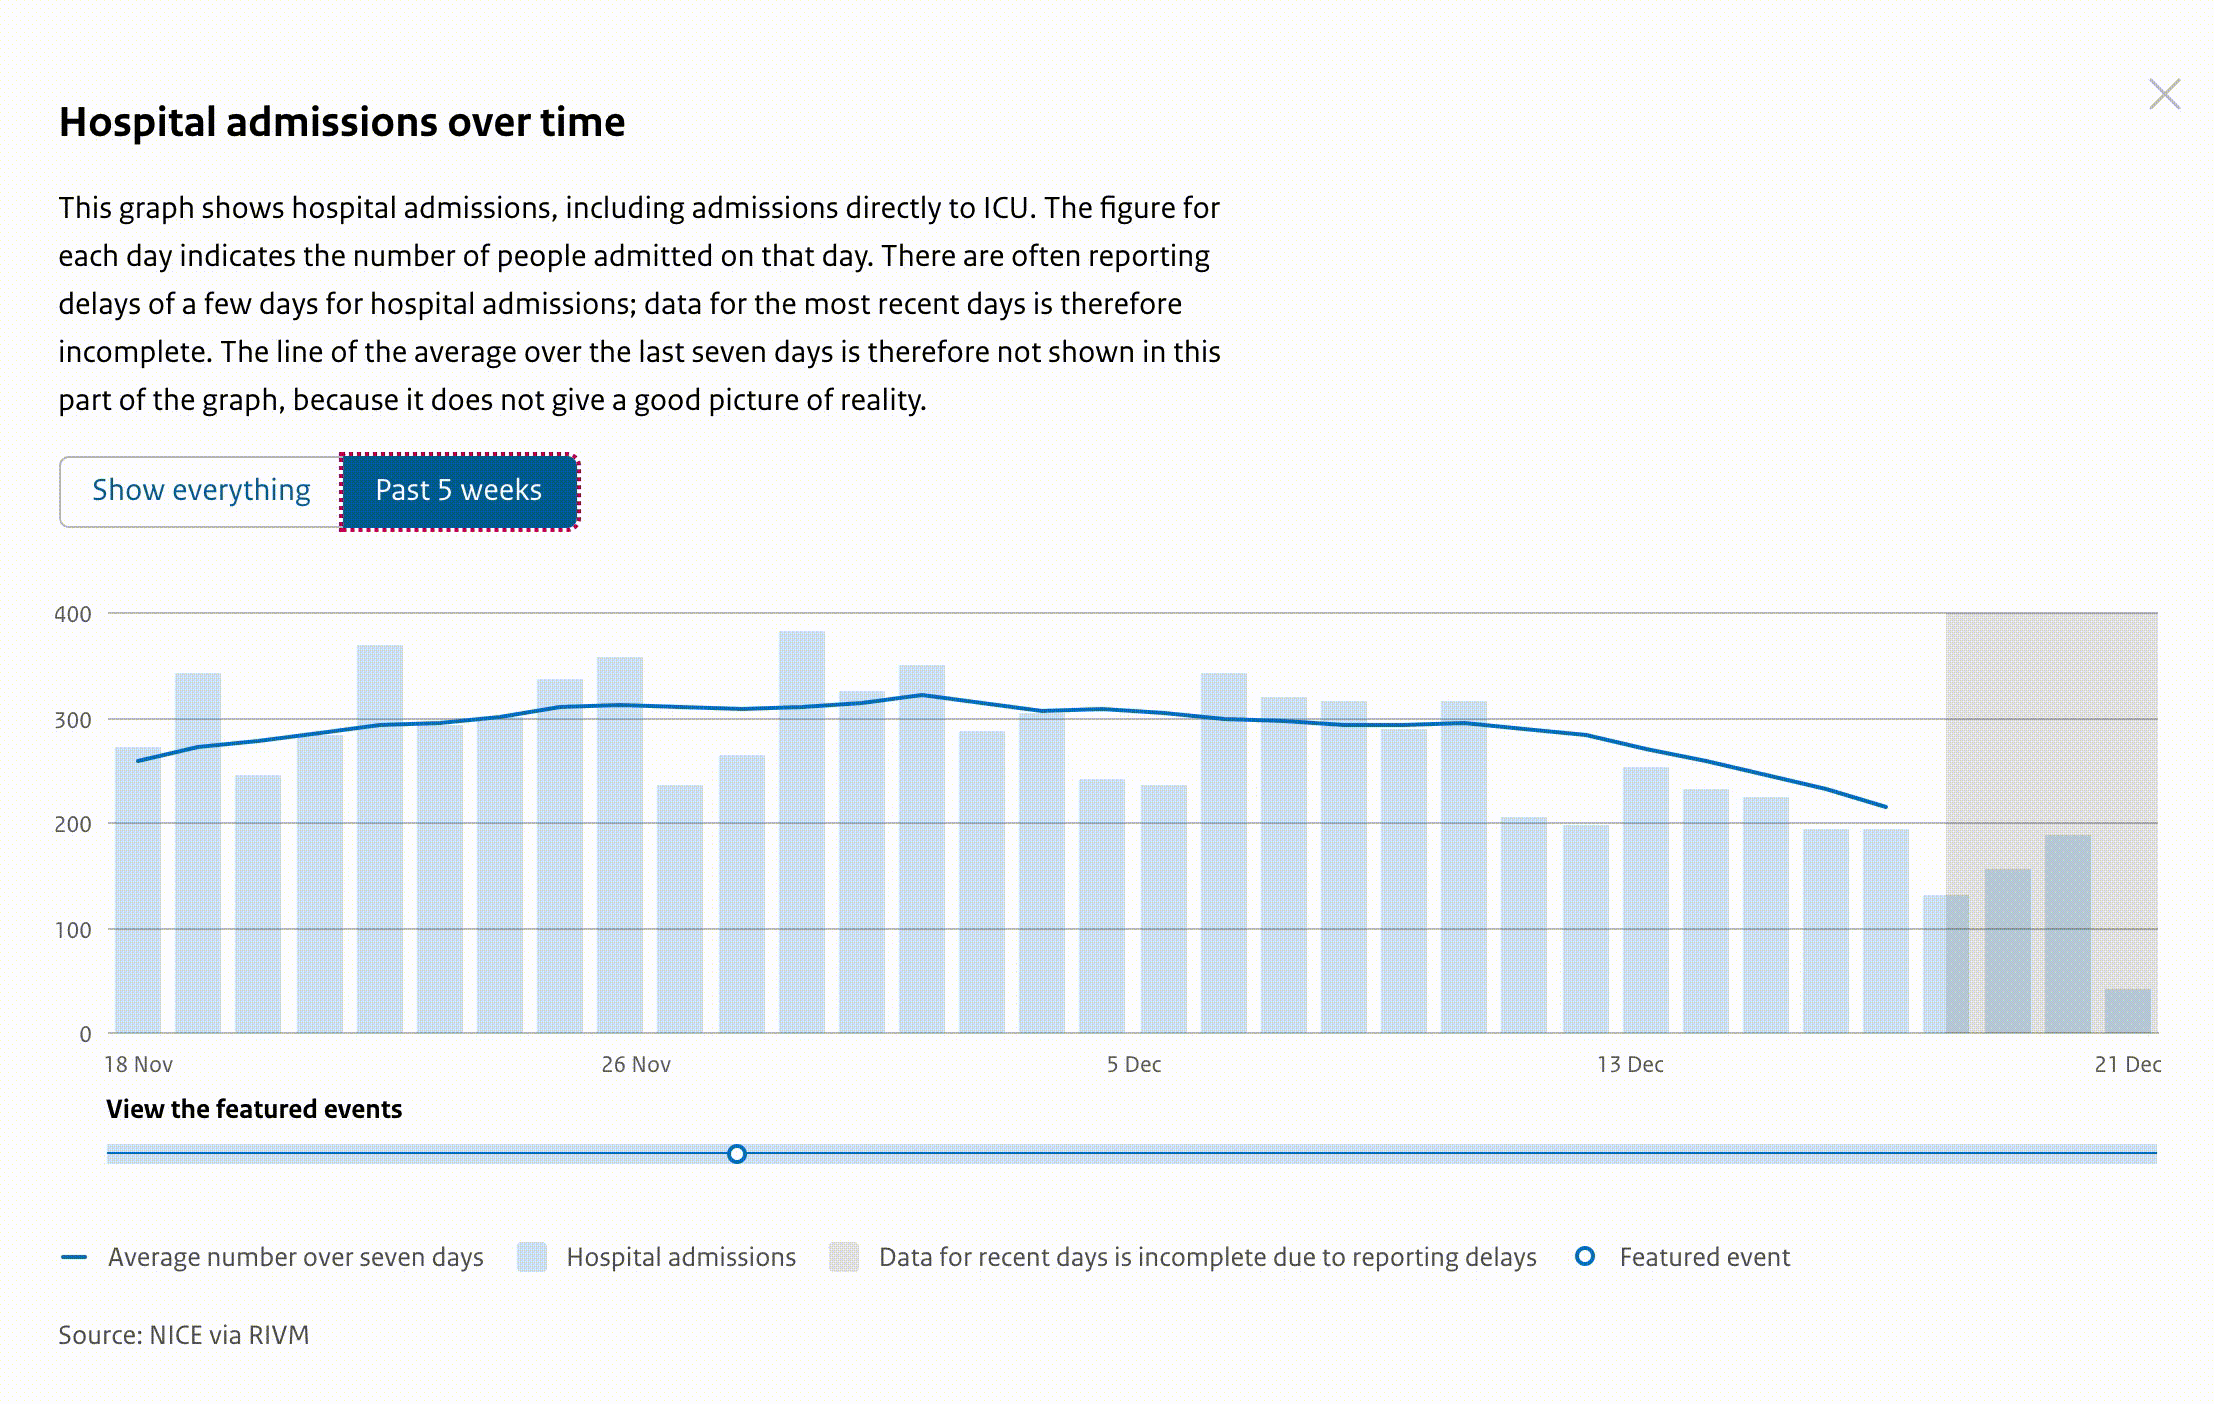Screen dimensions: 2214x1404
Task: Click the 13 Dec axis label
Action: [x=1630, y=1064]
